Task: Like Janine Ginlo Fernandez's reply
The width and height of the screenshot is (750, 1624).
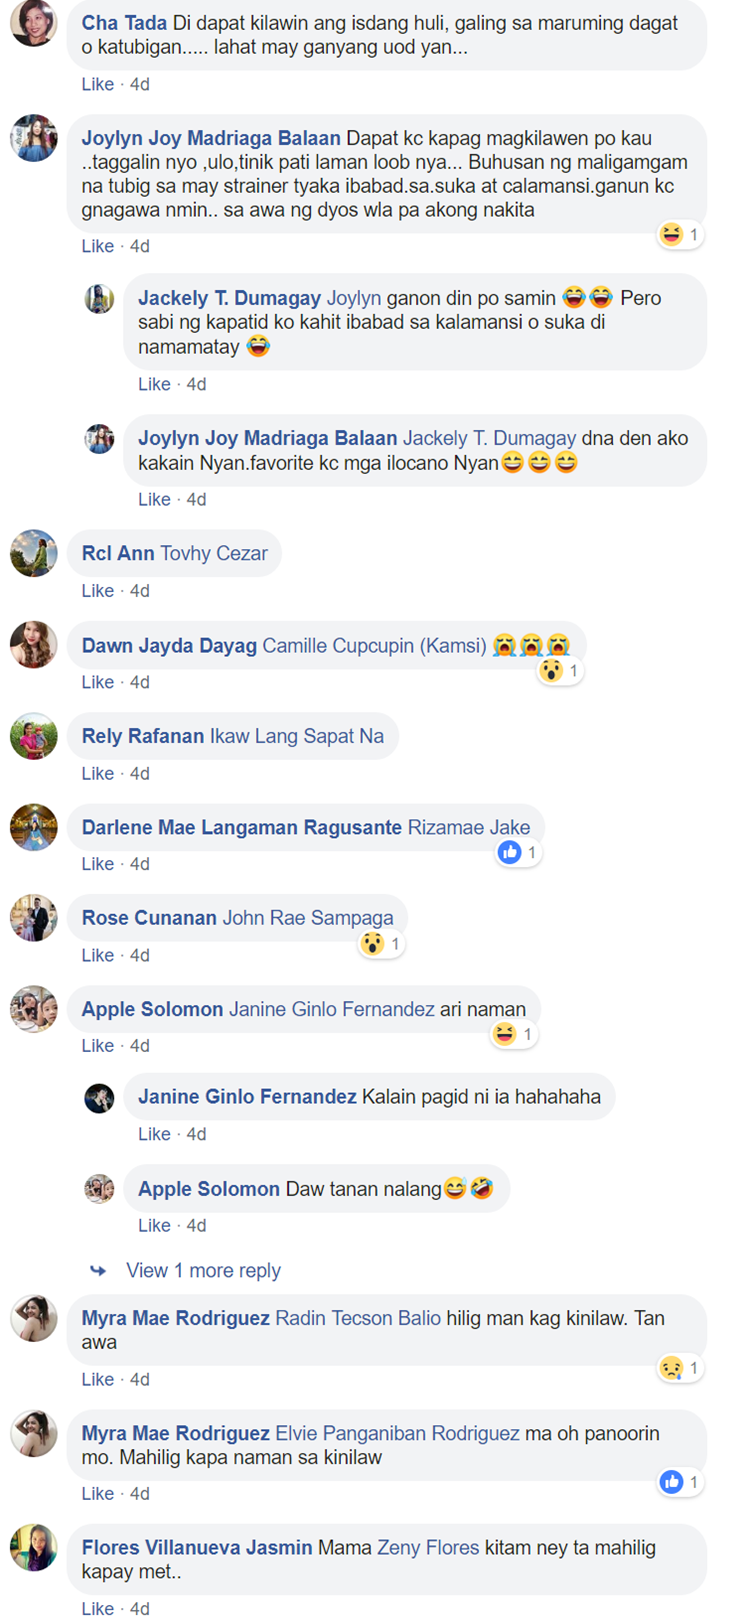Action: pyautogui.click(x=154, y=1135)
